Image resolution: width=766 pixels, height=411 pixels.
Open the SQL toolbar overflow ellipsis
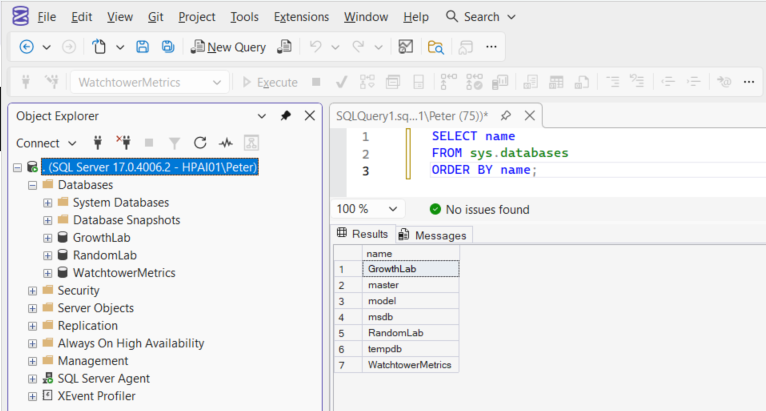coord(749,82)
